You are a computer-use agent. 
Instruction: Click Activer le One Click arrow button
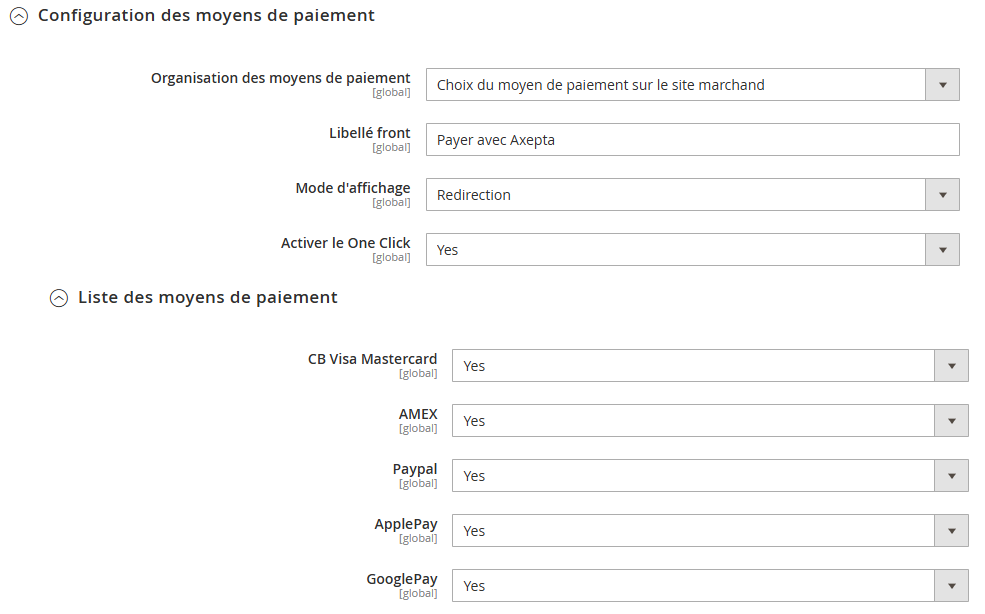pyautogui.click(x=942, y=249)
